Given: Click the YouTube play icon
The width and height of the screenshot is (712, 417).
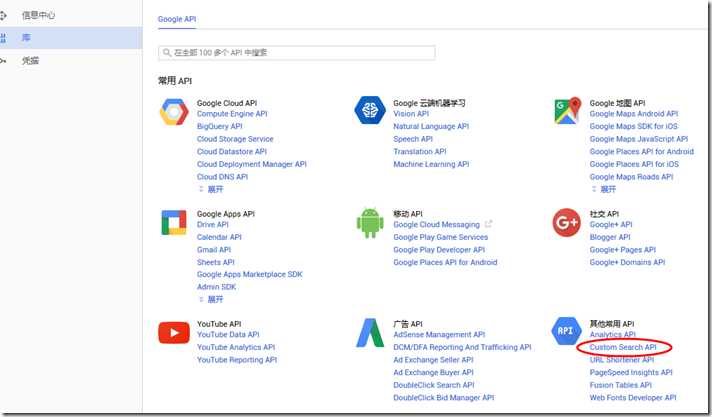Looking at the screenshot, I should tap(174, 333).
